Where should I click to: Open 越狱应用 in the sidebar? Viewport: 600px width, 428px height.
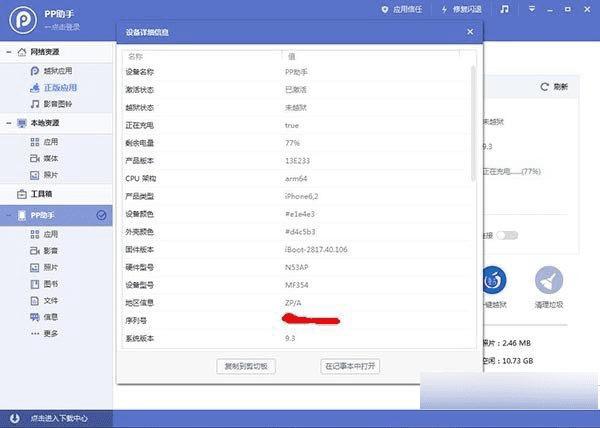tap(51, 71)
